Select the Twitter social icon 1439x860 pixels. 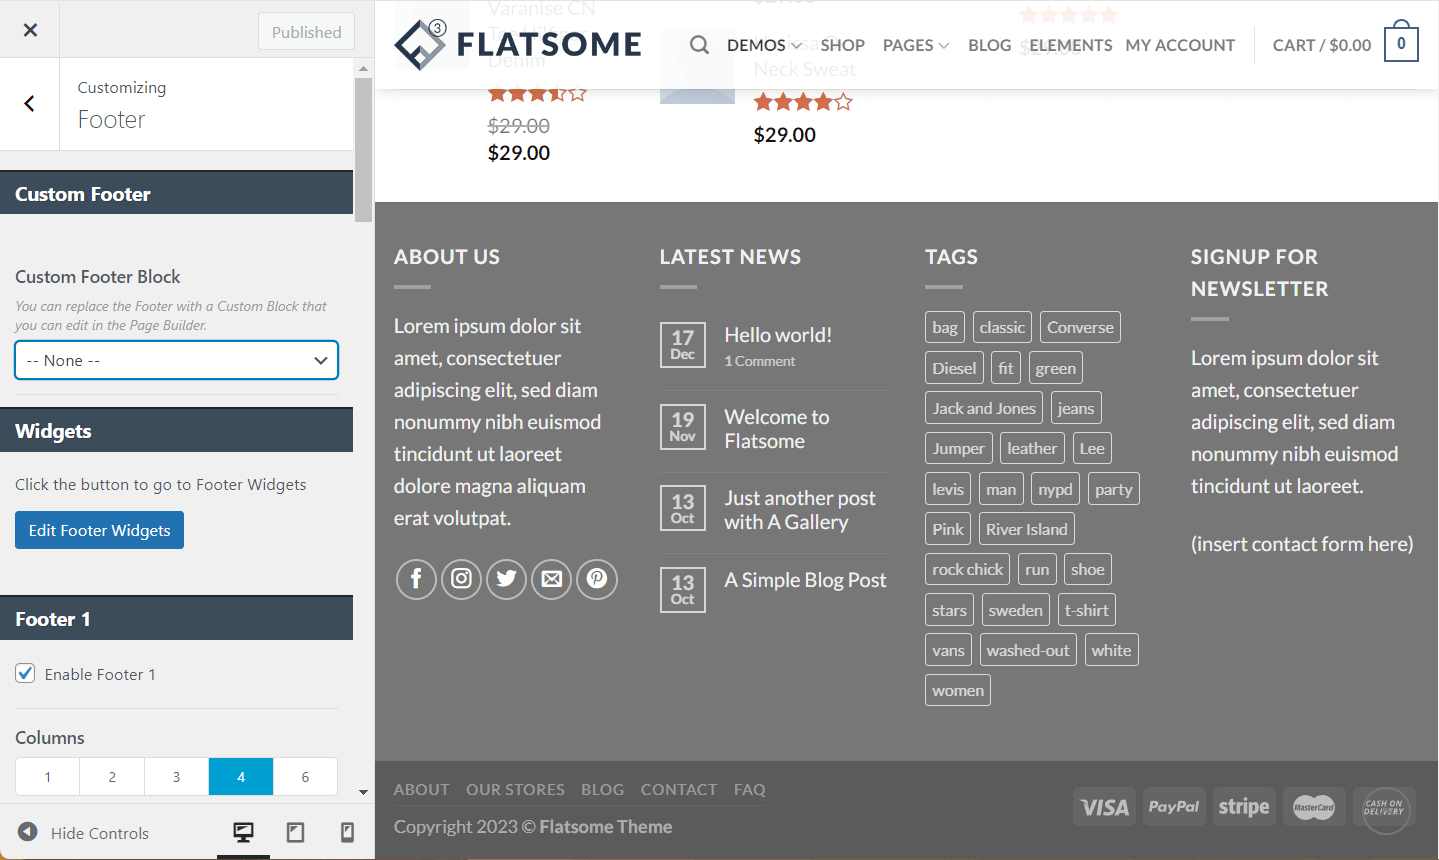click(506, 579)
